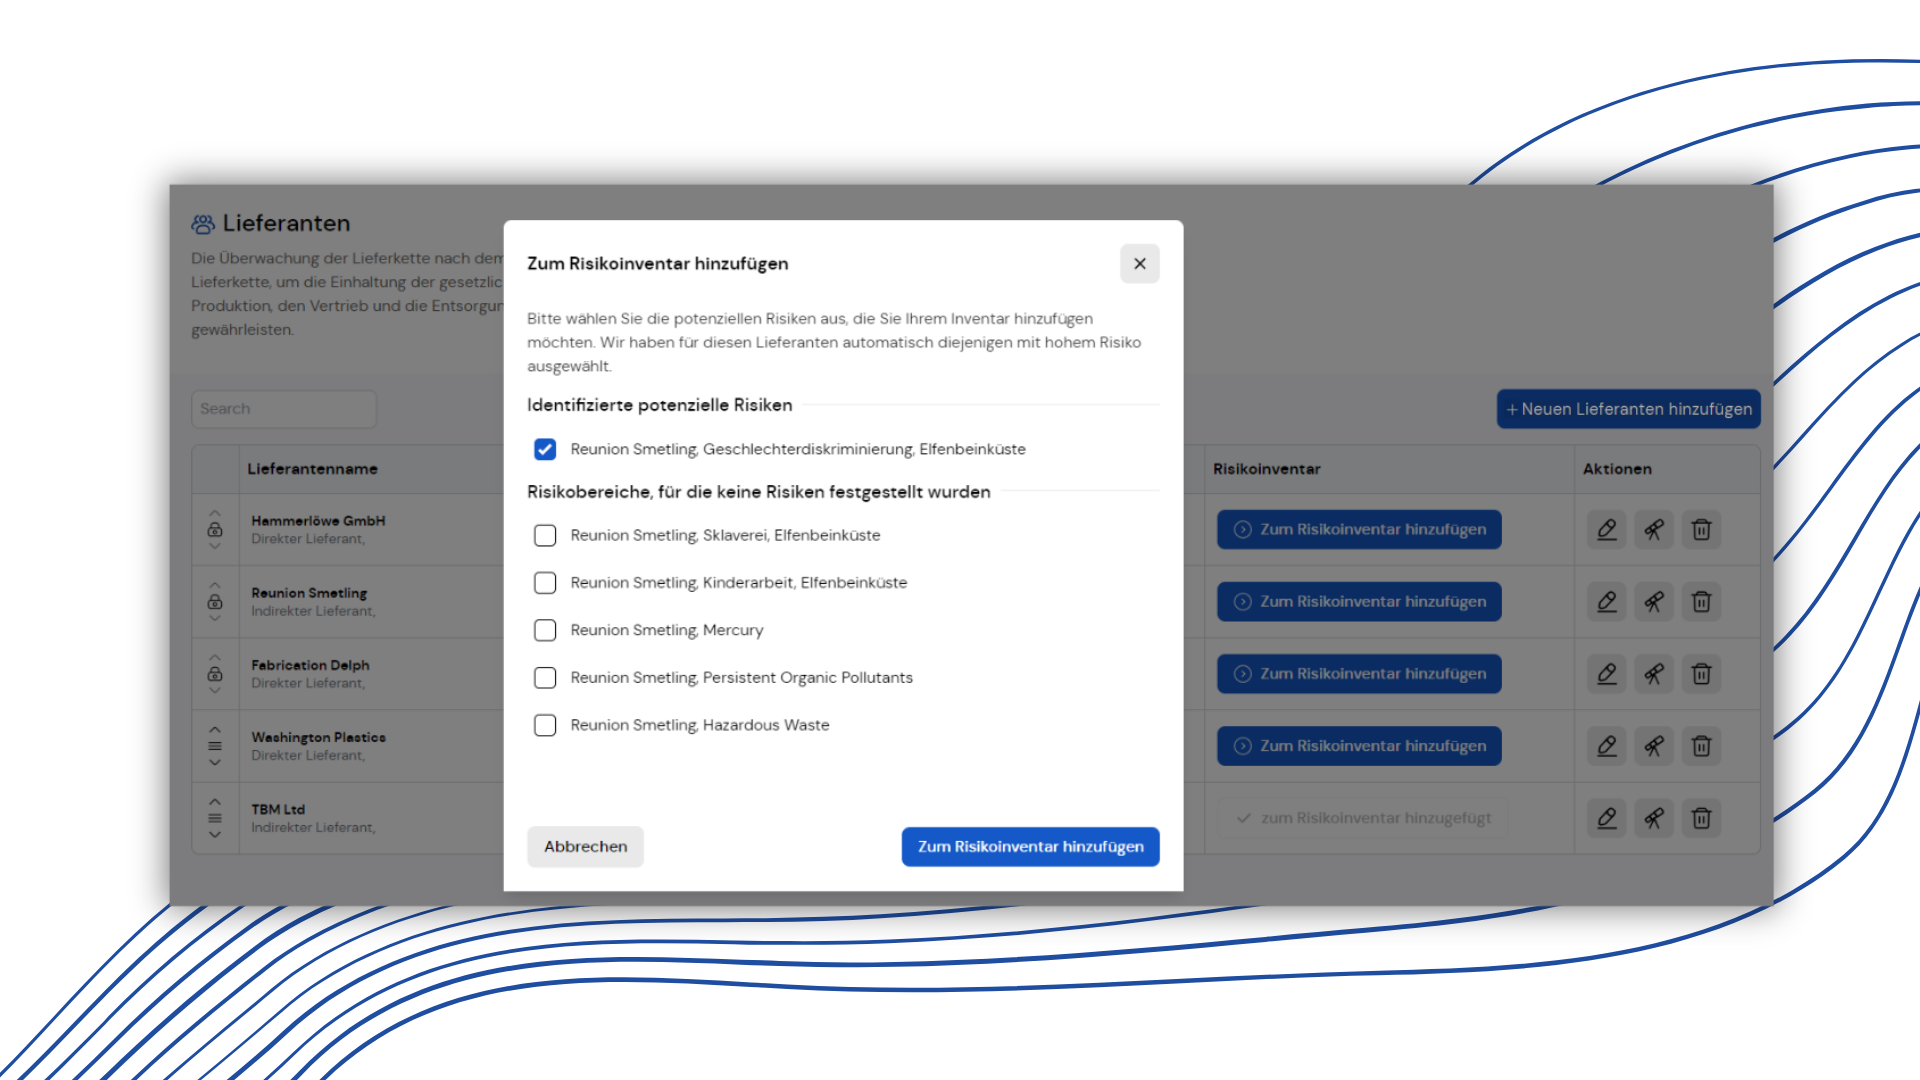The width and height of the screenshot is (1920, 1080).
Task: Click trash icon in Hammerlöwe GmbH row
Action: click(x=1700, y=529)
